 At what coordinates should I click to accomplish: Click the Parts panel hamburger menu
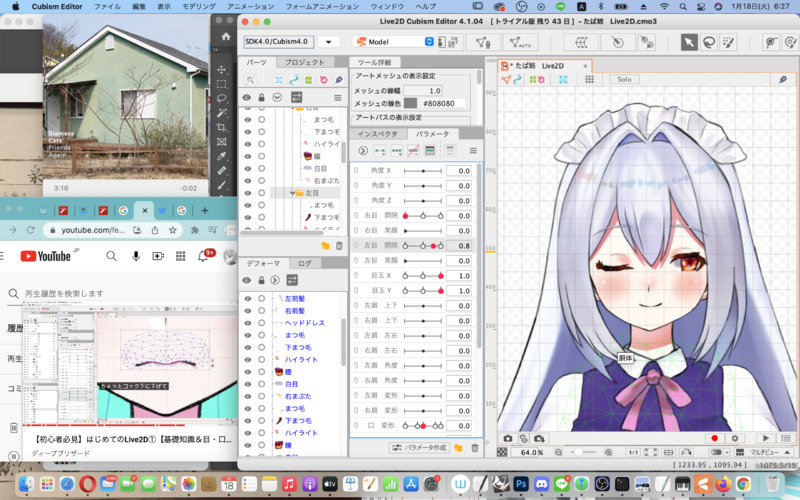(337, 97)
